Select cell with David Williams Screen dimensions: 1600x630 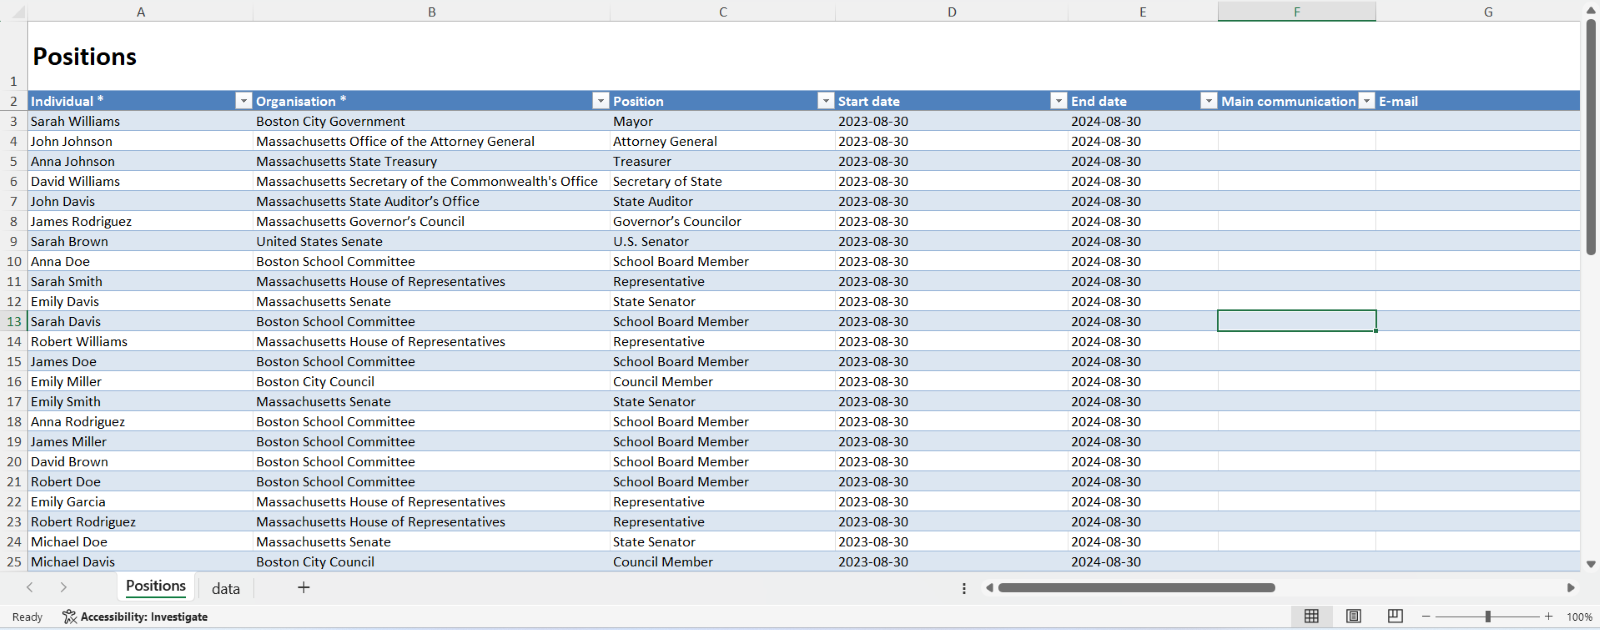click(140, 181)
